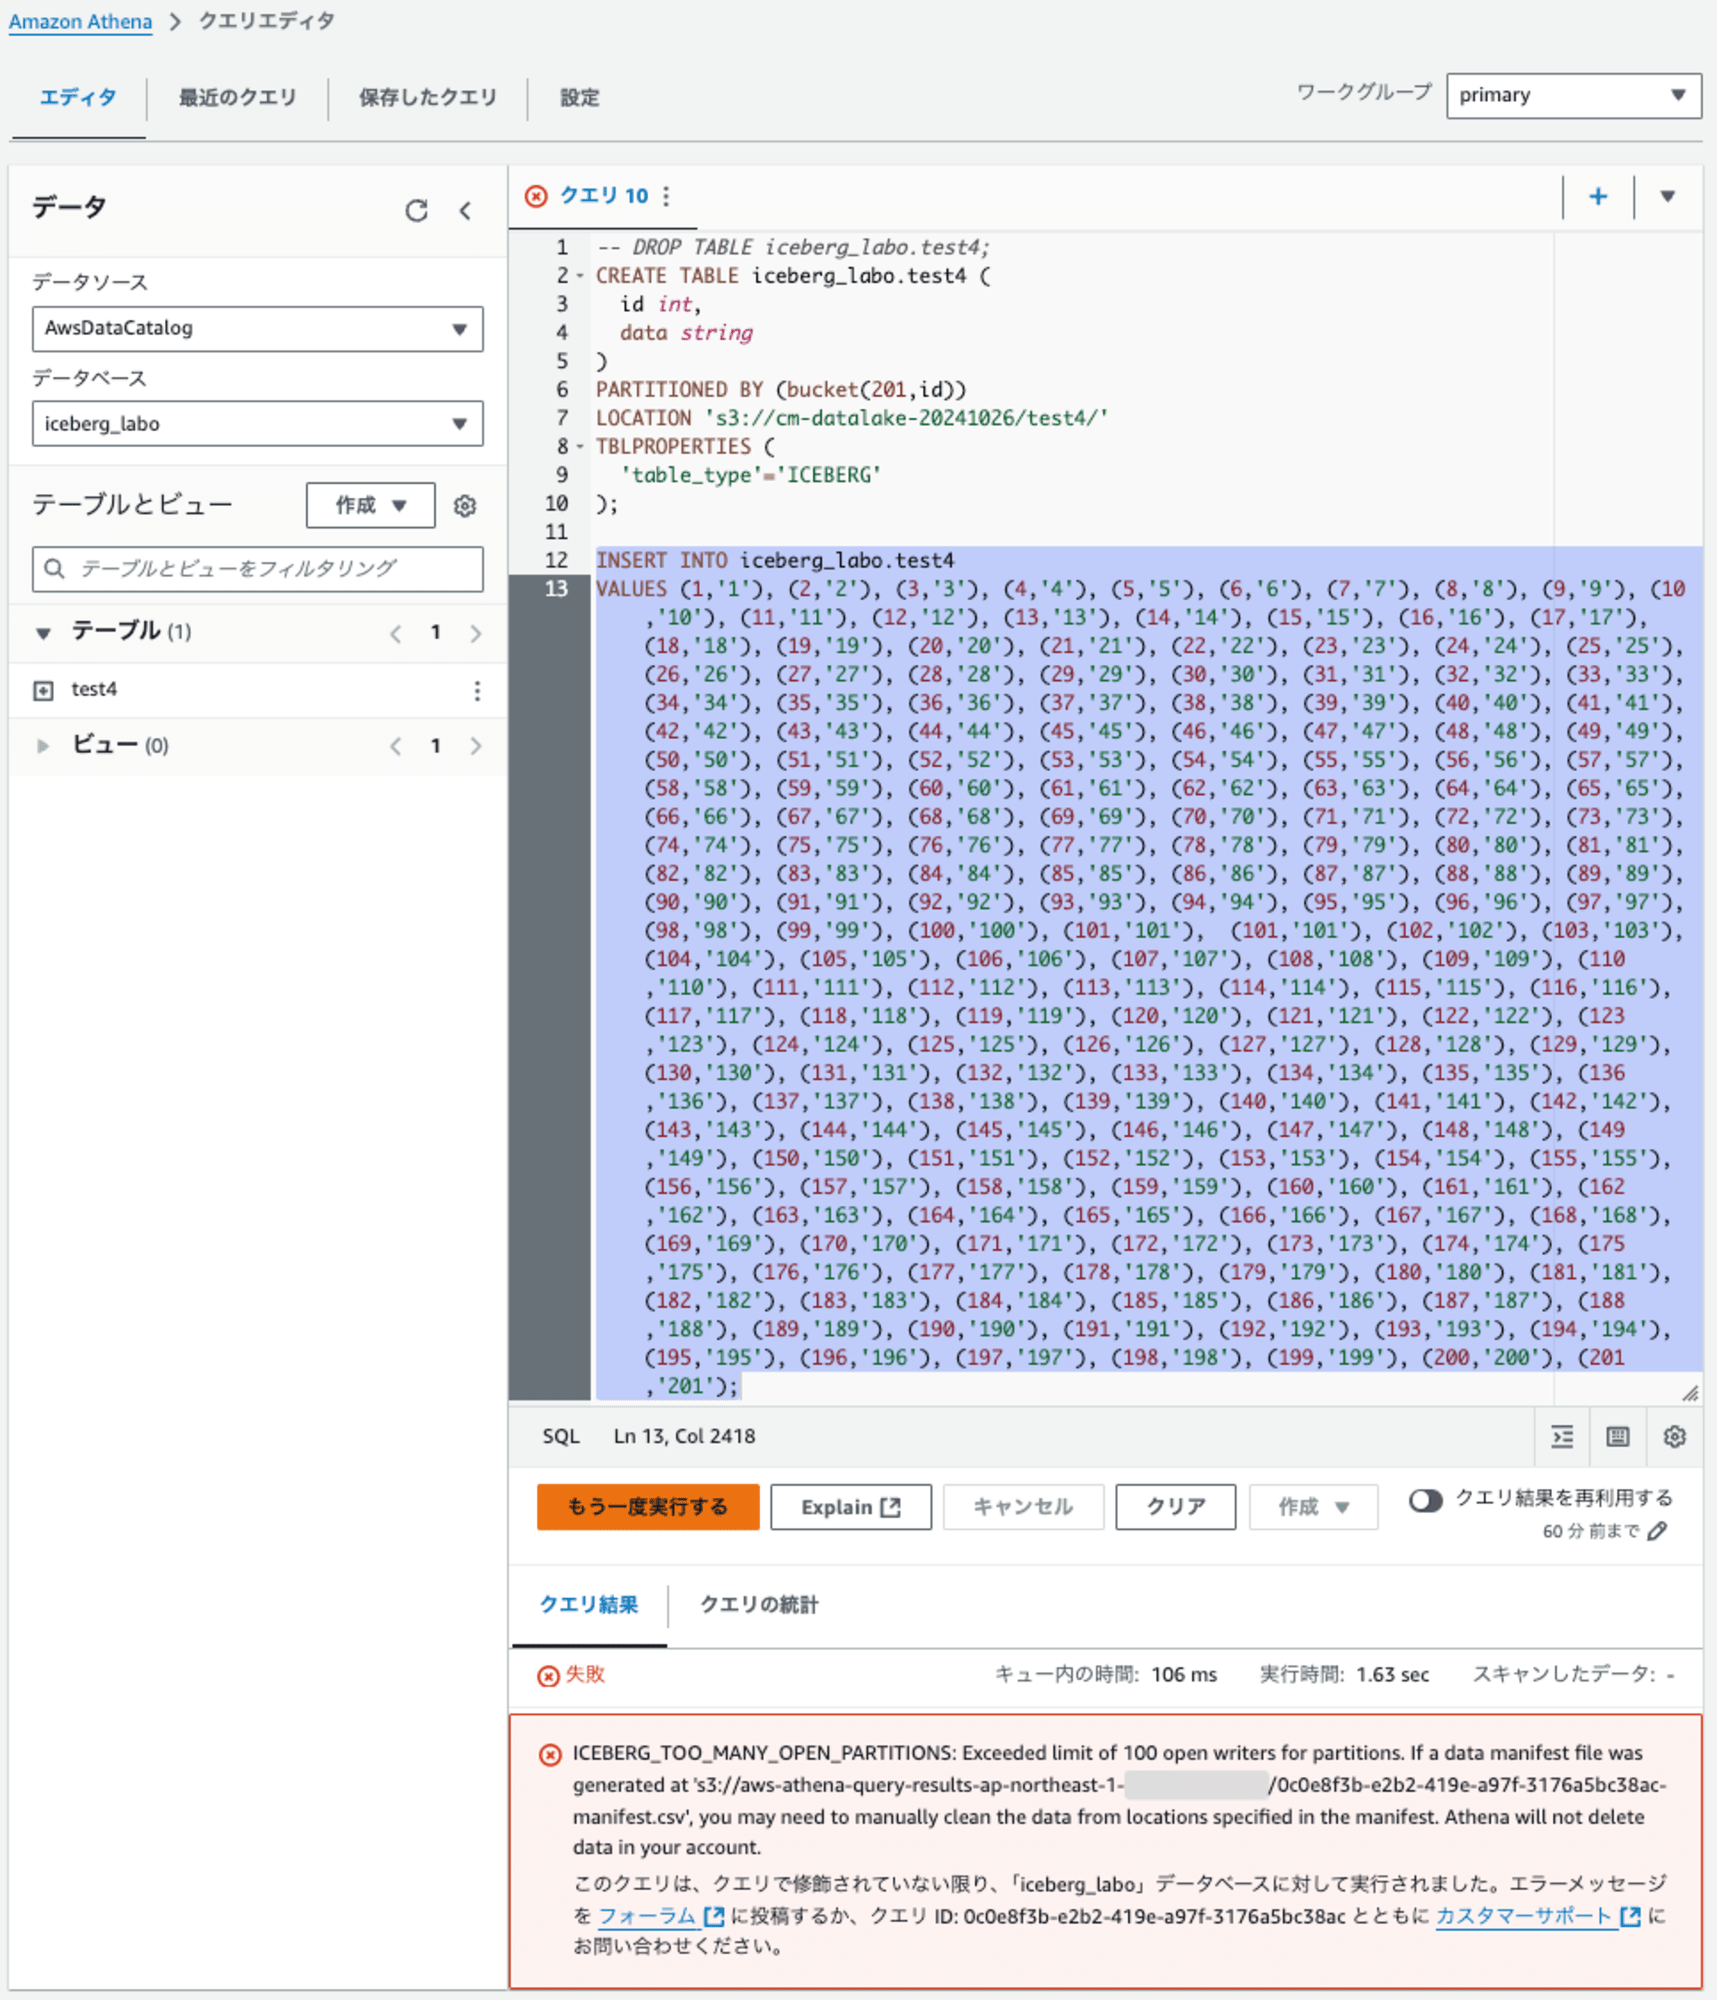Open the customer support link

(1537, 1916)
